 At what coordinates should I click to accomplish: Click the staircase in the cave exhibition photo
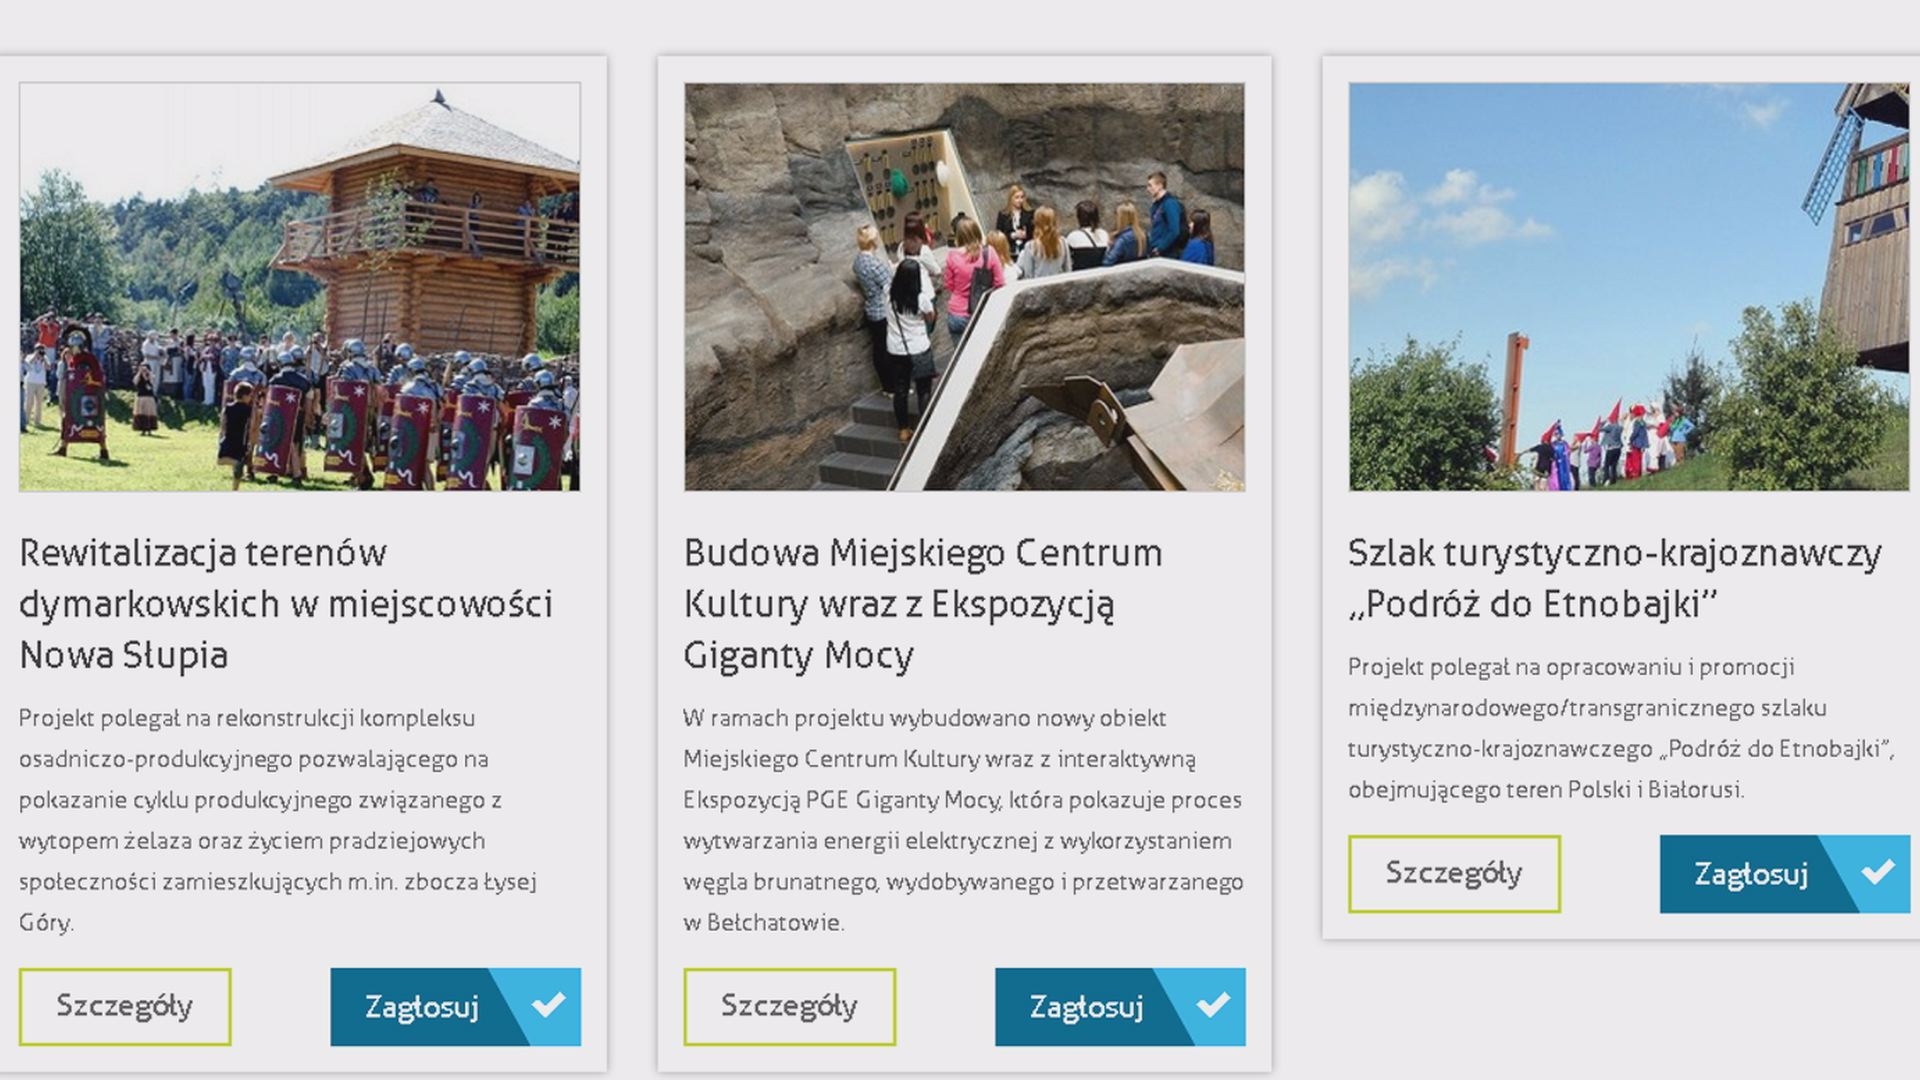pyautogui.click(x=870, y=440)
